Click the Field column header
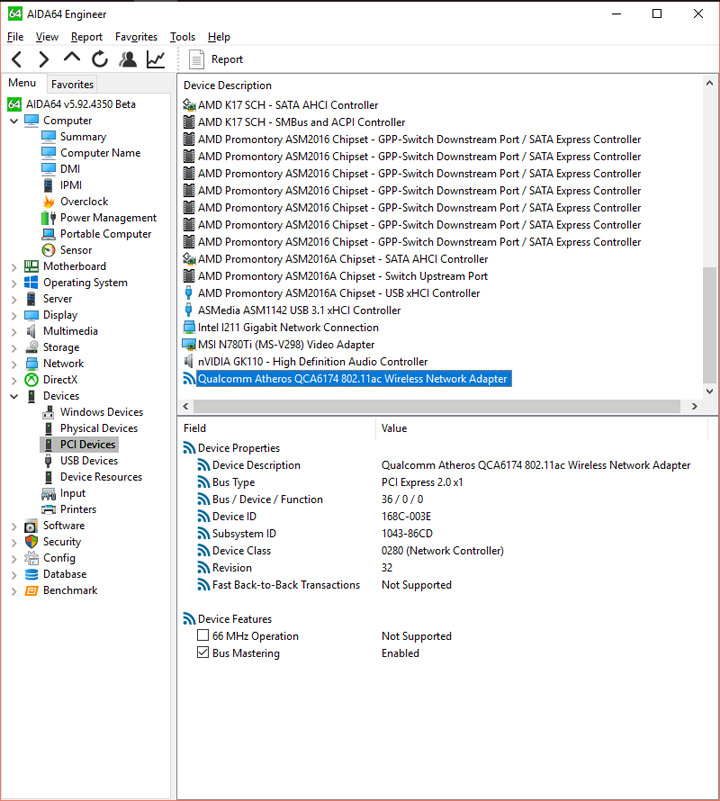 click(195, 428)
